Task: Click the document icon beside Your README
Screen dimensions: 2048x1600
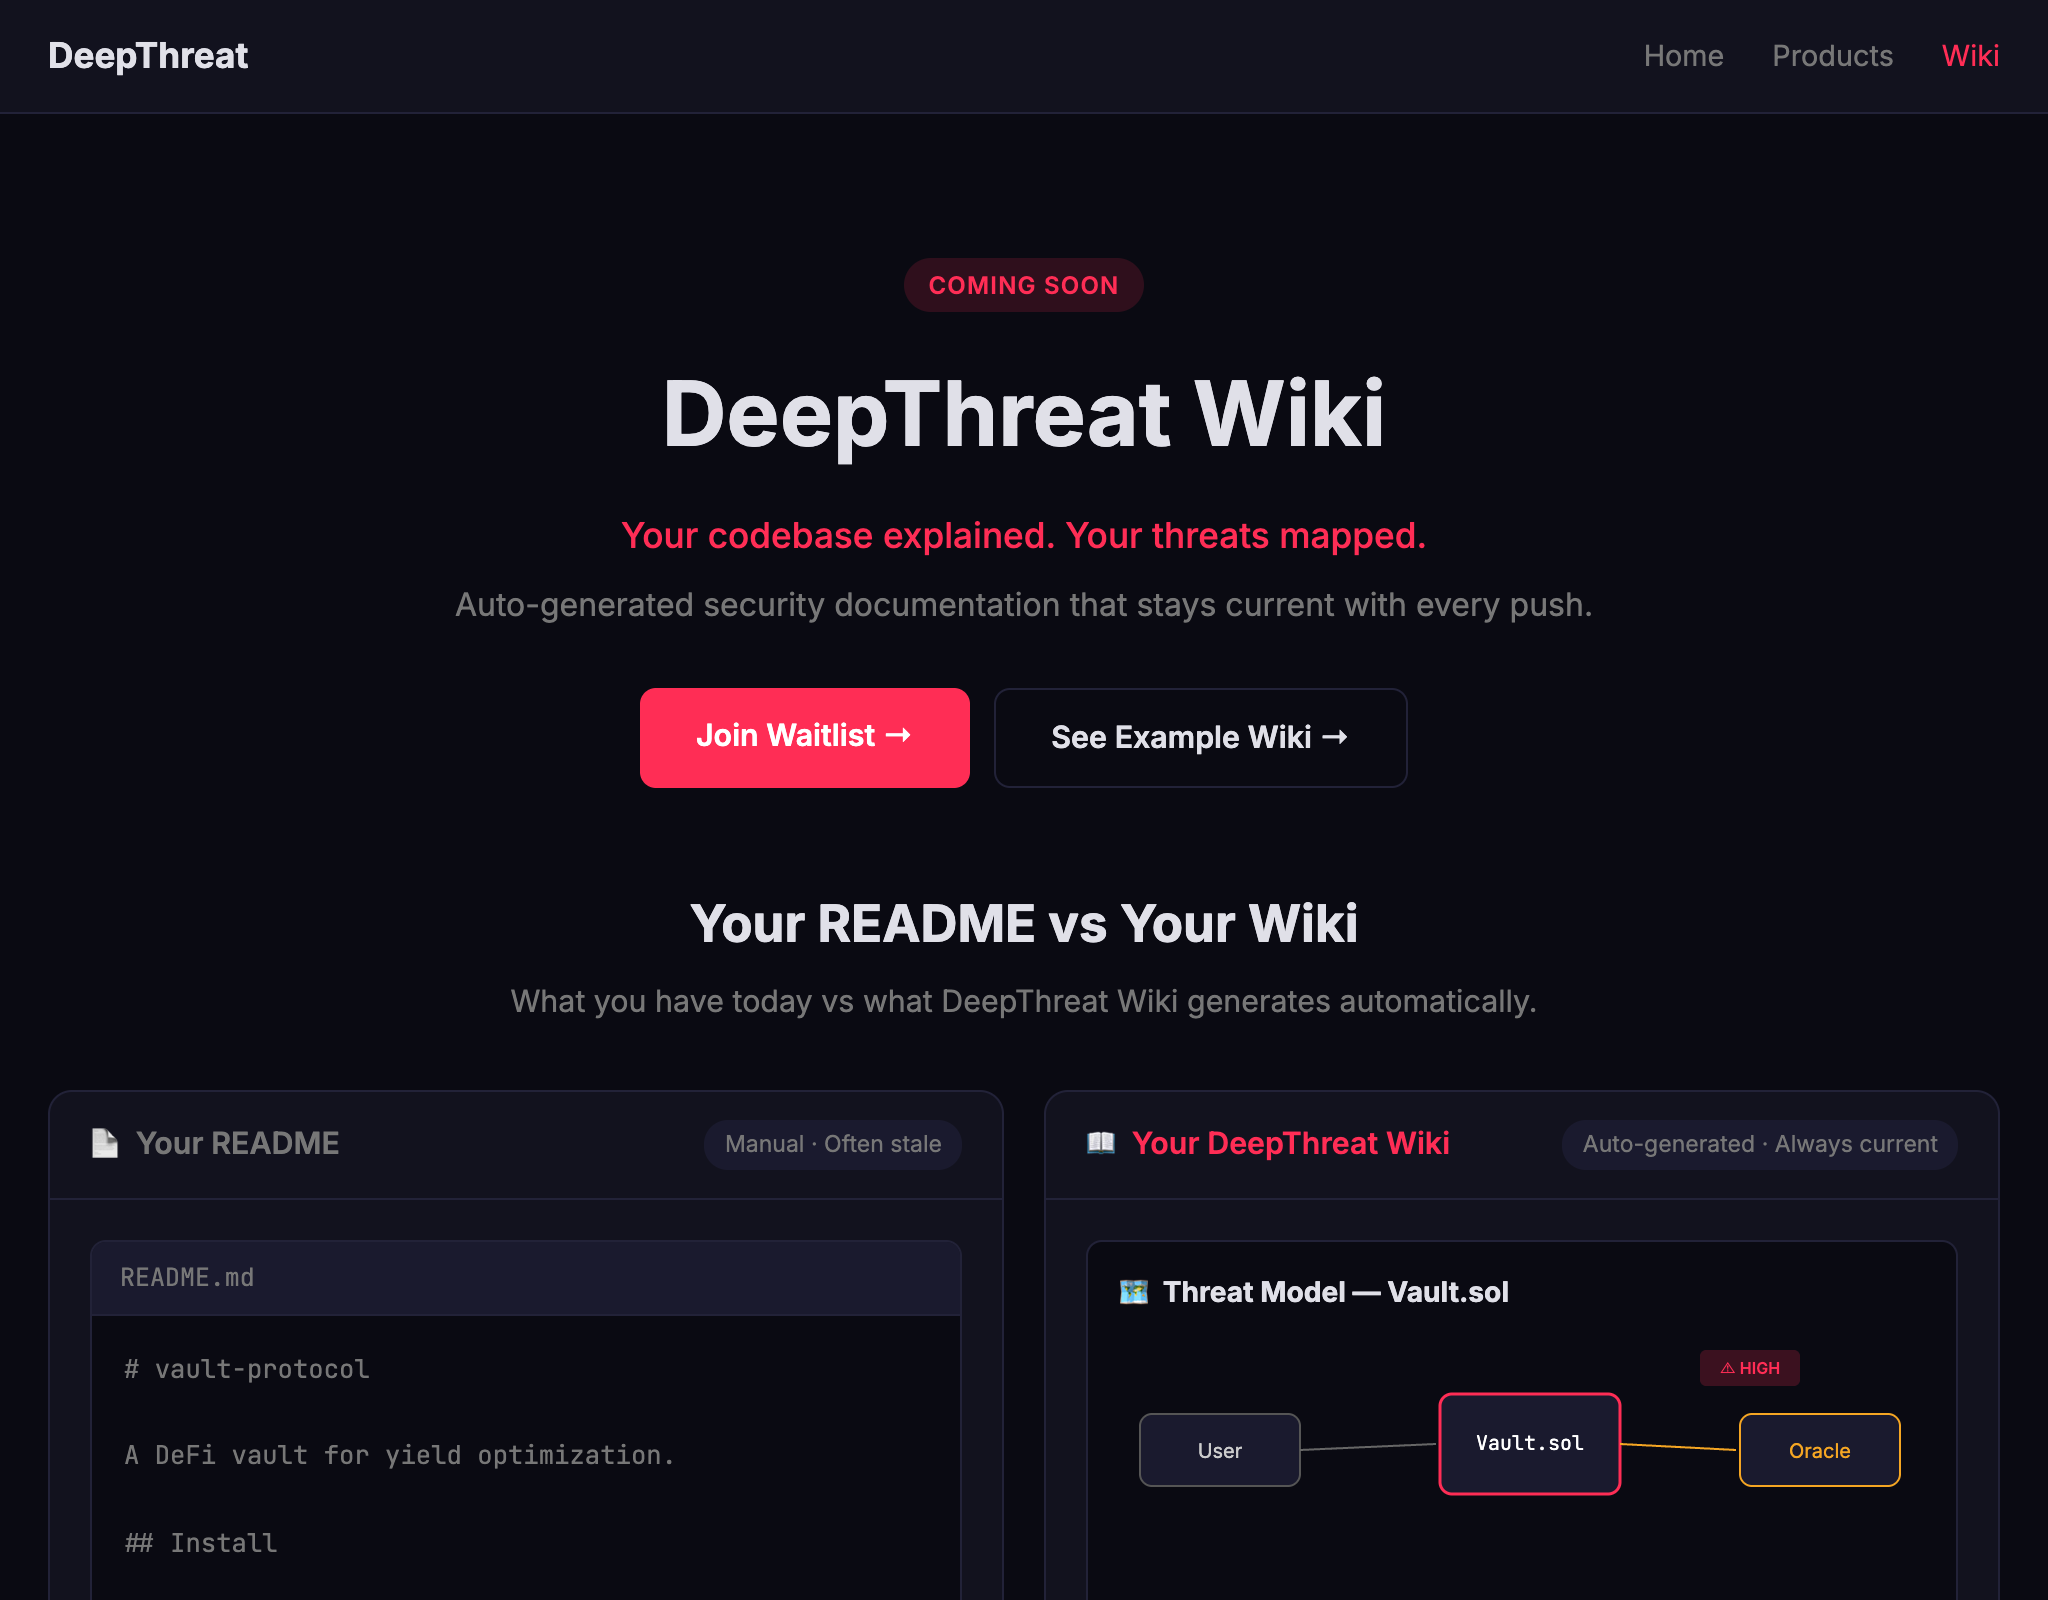Action: tap(105, 1143)
